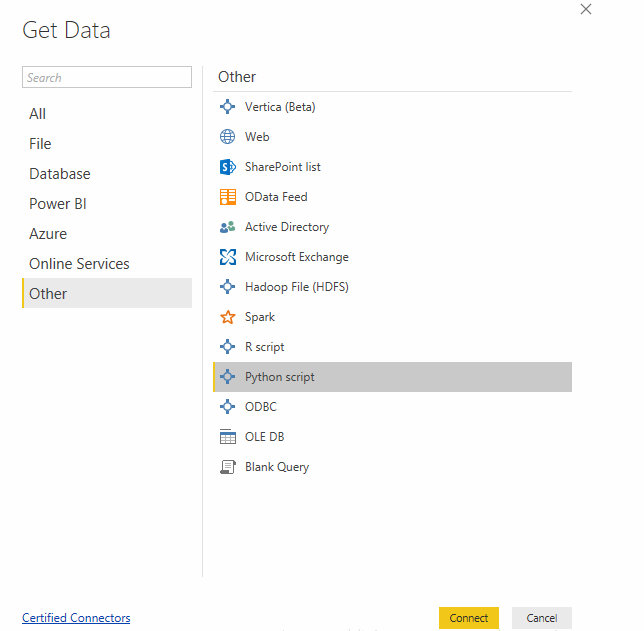Switch to Online Services category
This screenshot has width=644, height=631.
click(107, 264)
